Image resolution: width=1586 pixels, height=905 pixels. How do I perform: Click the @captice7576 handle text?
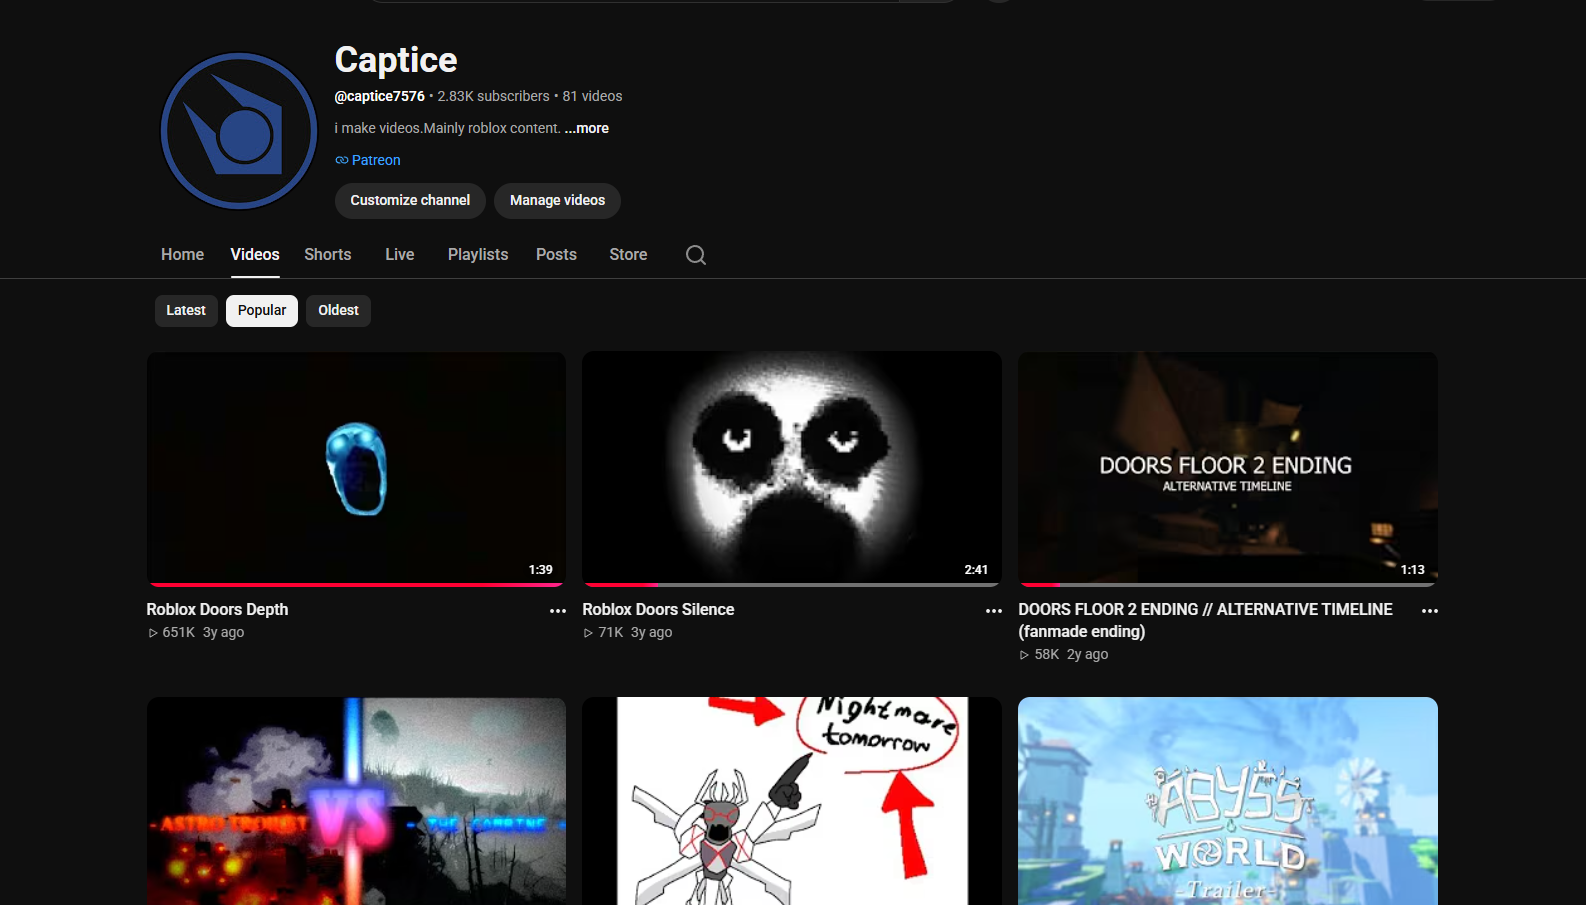pyautogui.click(x=380, y=96)
